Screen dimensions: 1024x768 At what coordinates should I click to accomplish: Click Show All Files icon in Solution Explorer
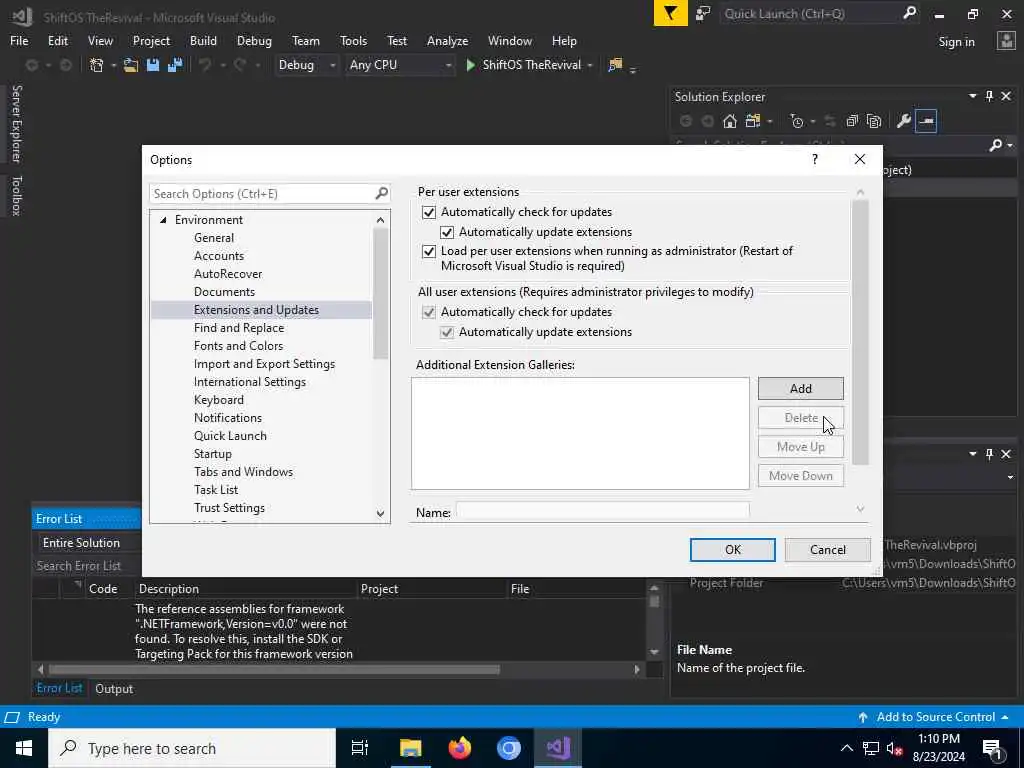coord(874,121)
